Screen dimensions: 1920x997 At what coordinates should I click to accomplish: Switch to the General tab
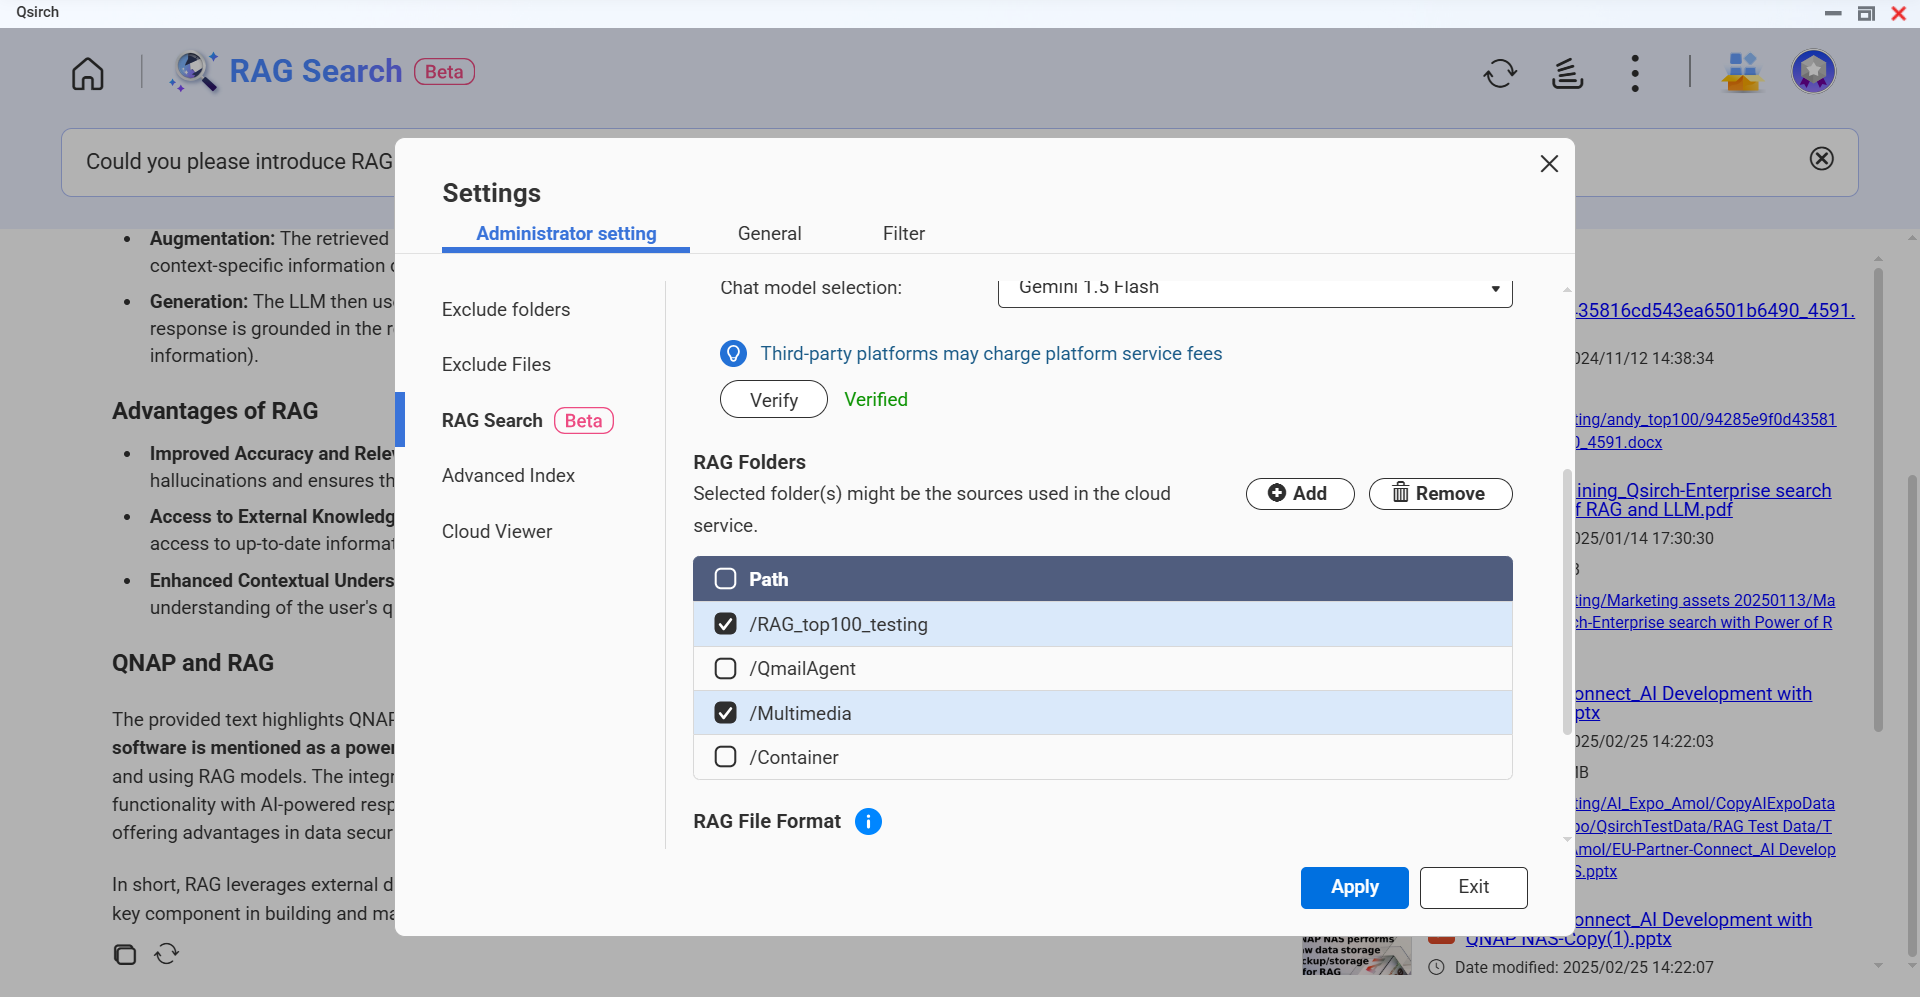(x=769, y=234)
